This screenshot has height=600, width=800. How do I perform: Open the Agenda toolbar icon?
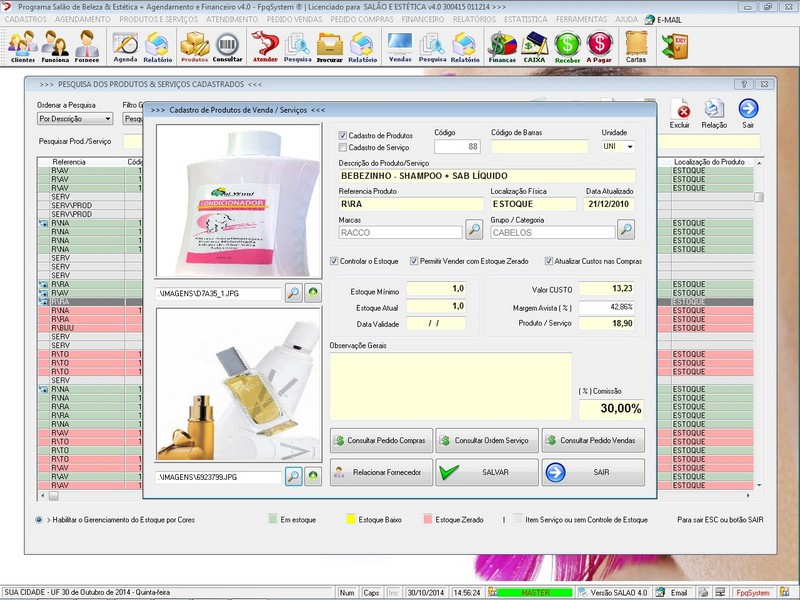[x=125, y=46]
